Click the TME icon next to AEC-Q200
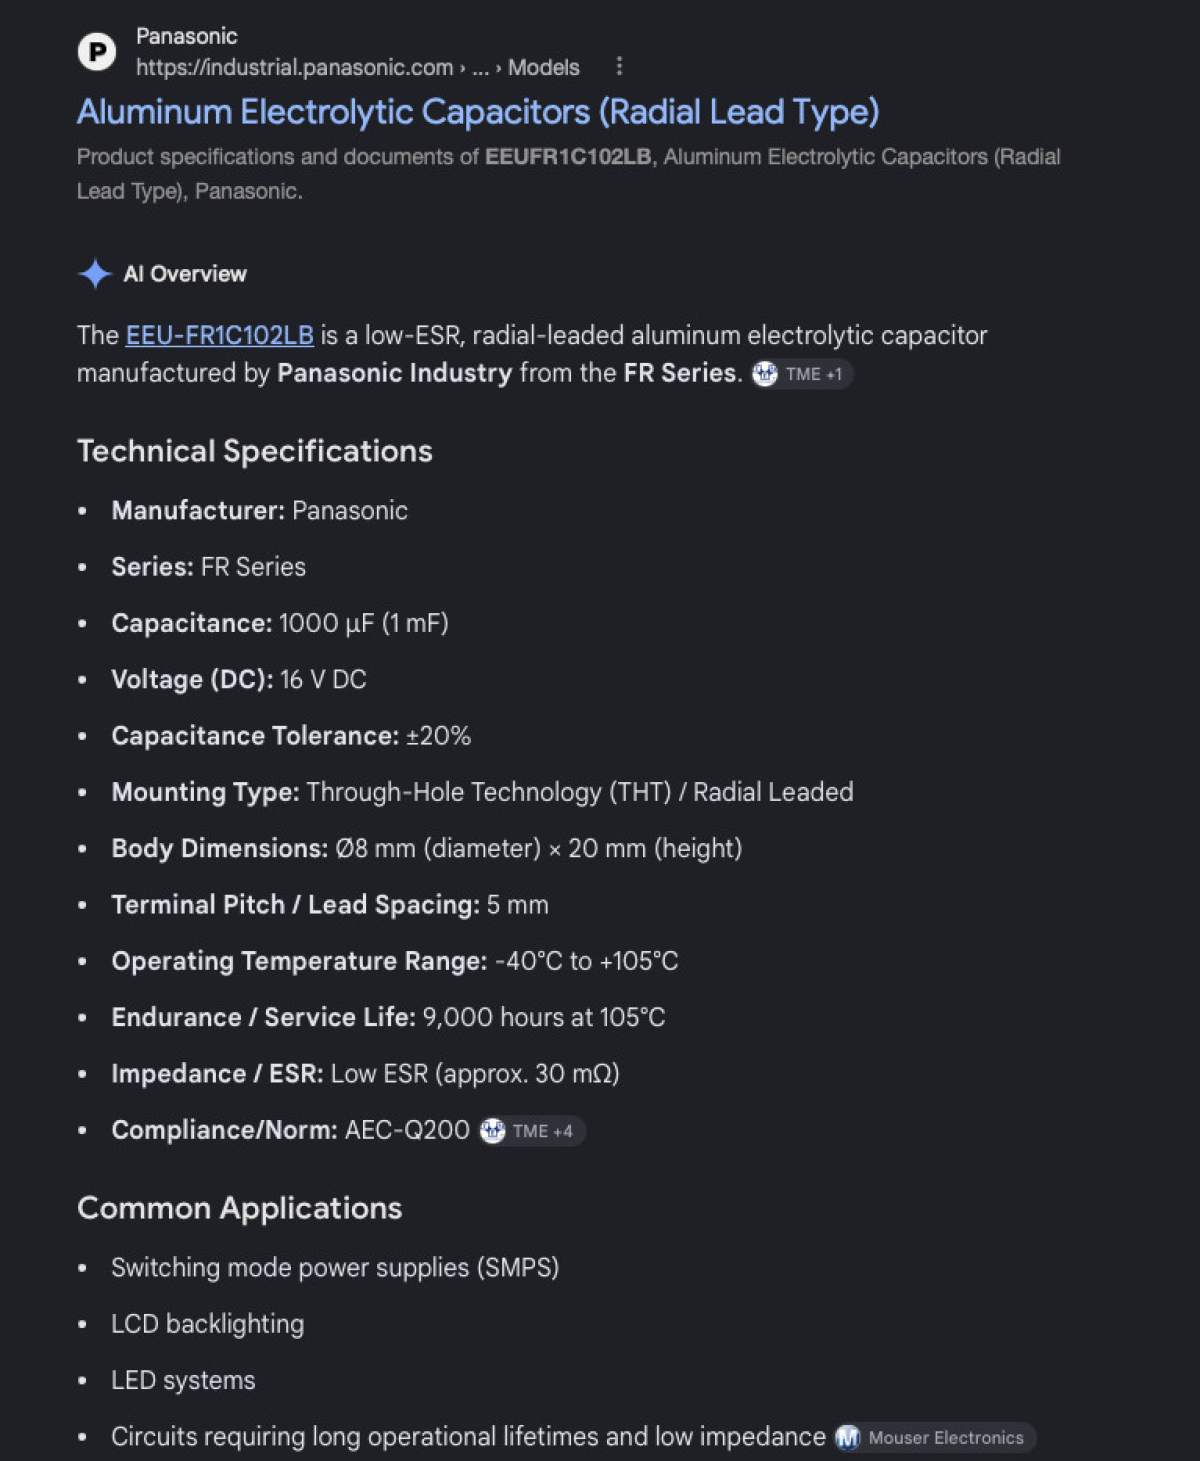 pyautogui.click(x=493, y=1131)
